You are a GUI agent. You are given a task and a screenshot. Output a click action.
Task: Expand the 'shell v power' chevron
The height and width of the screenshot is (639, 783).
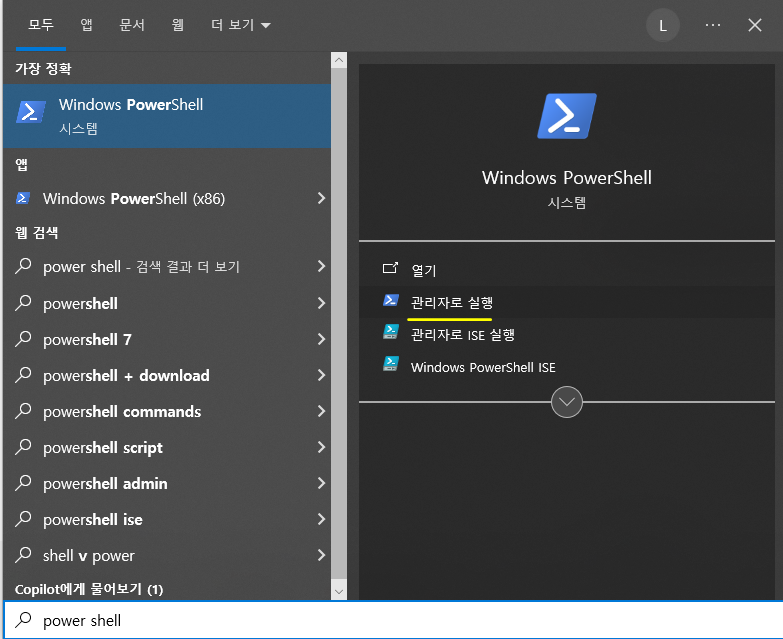point(322,555)
